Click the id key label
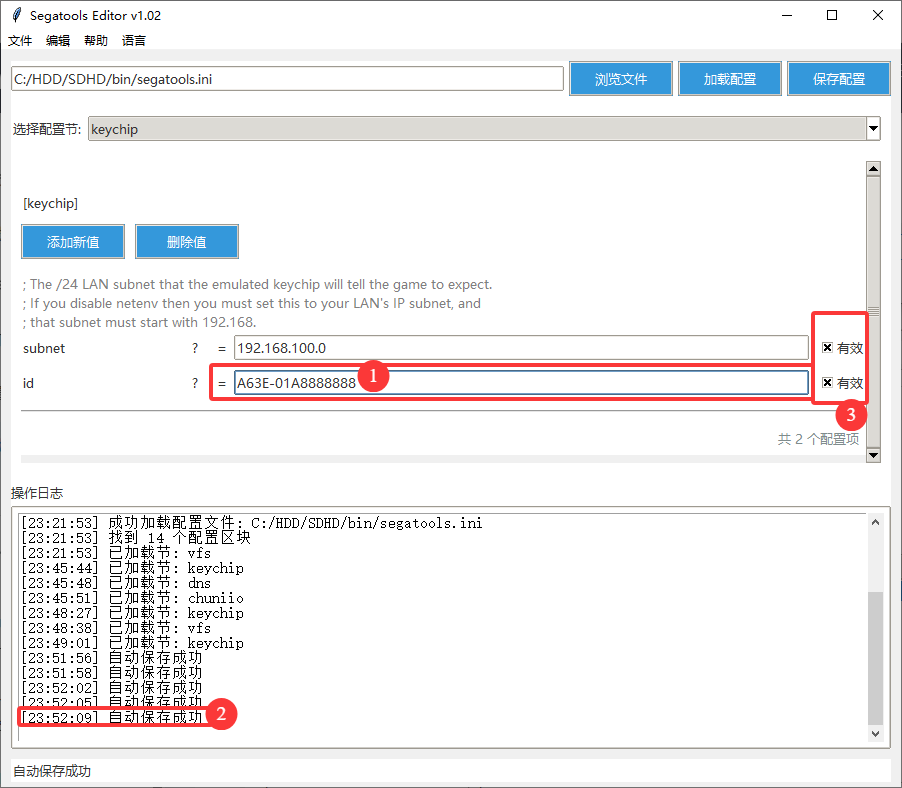This screenshot has width=902, height=788. 28,383
